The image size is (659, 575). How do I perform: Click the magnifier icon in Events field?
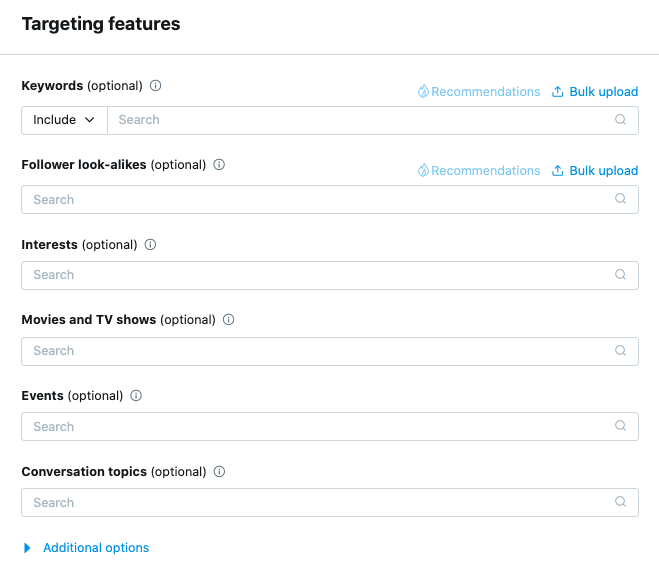pos(621,427)
